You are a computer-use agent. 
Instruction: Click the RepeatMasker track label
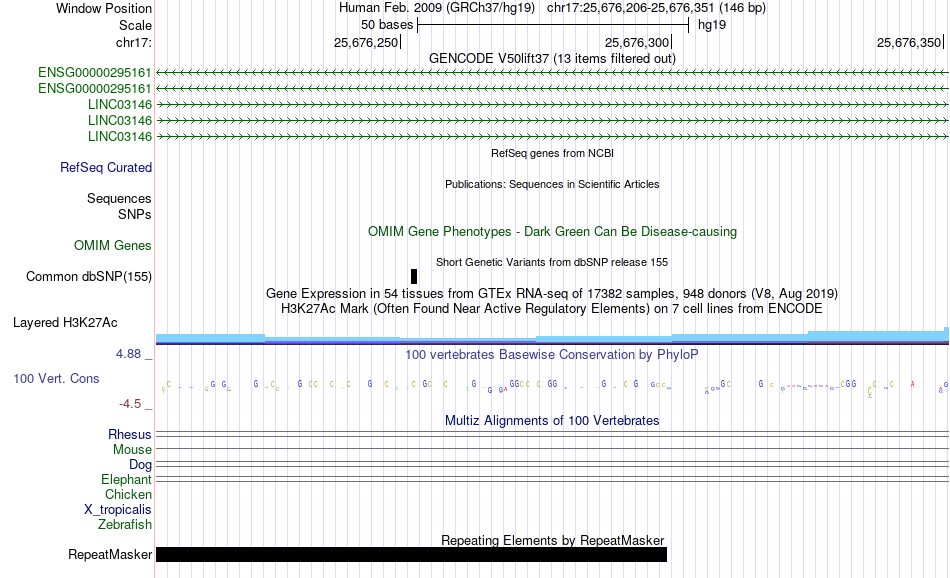coord(110,554)
